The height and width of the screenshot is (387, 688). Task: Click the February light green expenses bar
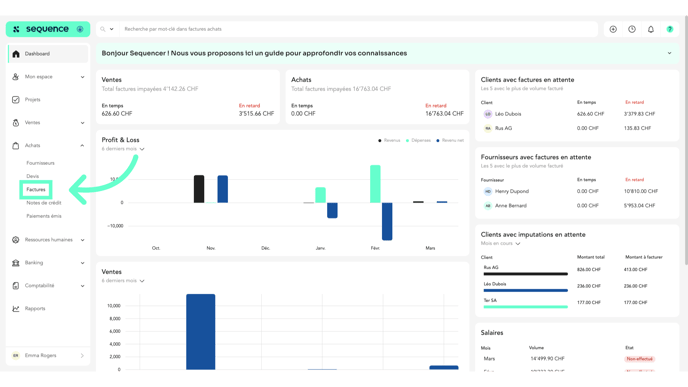click(x=375, y=184)
